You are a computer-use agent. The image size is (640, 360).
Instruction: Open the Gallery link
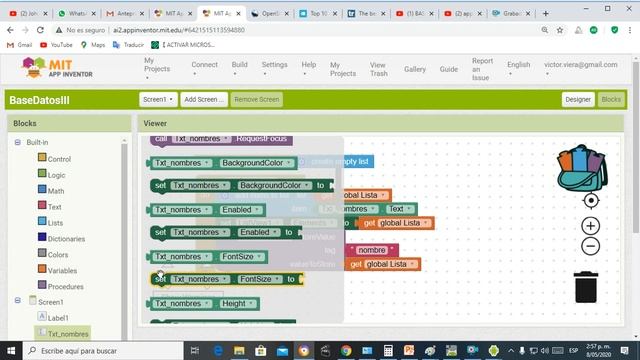pyautogui.click(x=415, y=69)
